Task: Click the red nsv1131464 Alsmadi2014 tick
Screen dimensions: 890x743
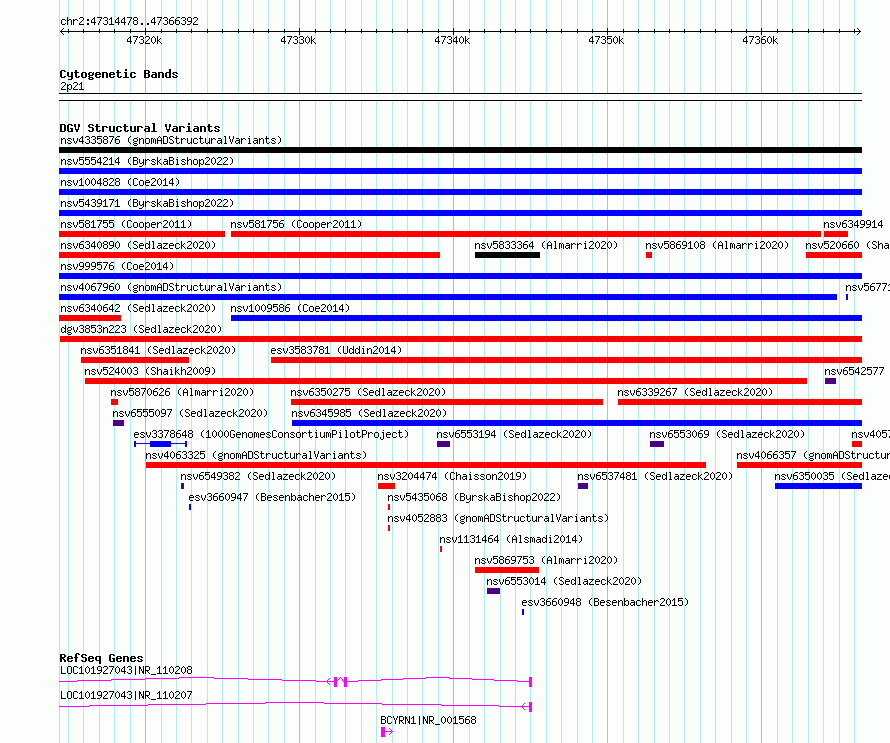Action: (x=441, y=549)
